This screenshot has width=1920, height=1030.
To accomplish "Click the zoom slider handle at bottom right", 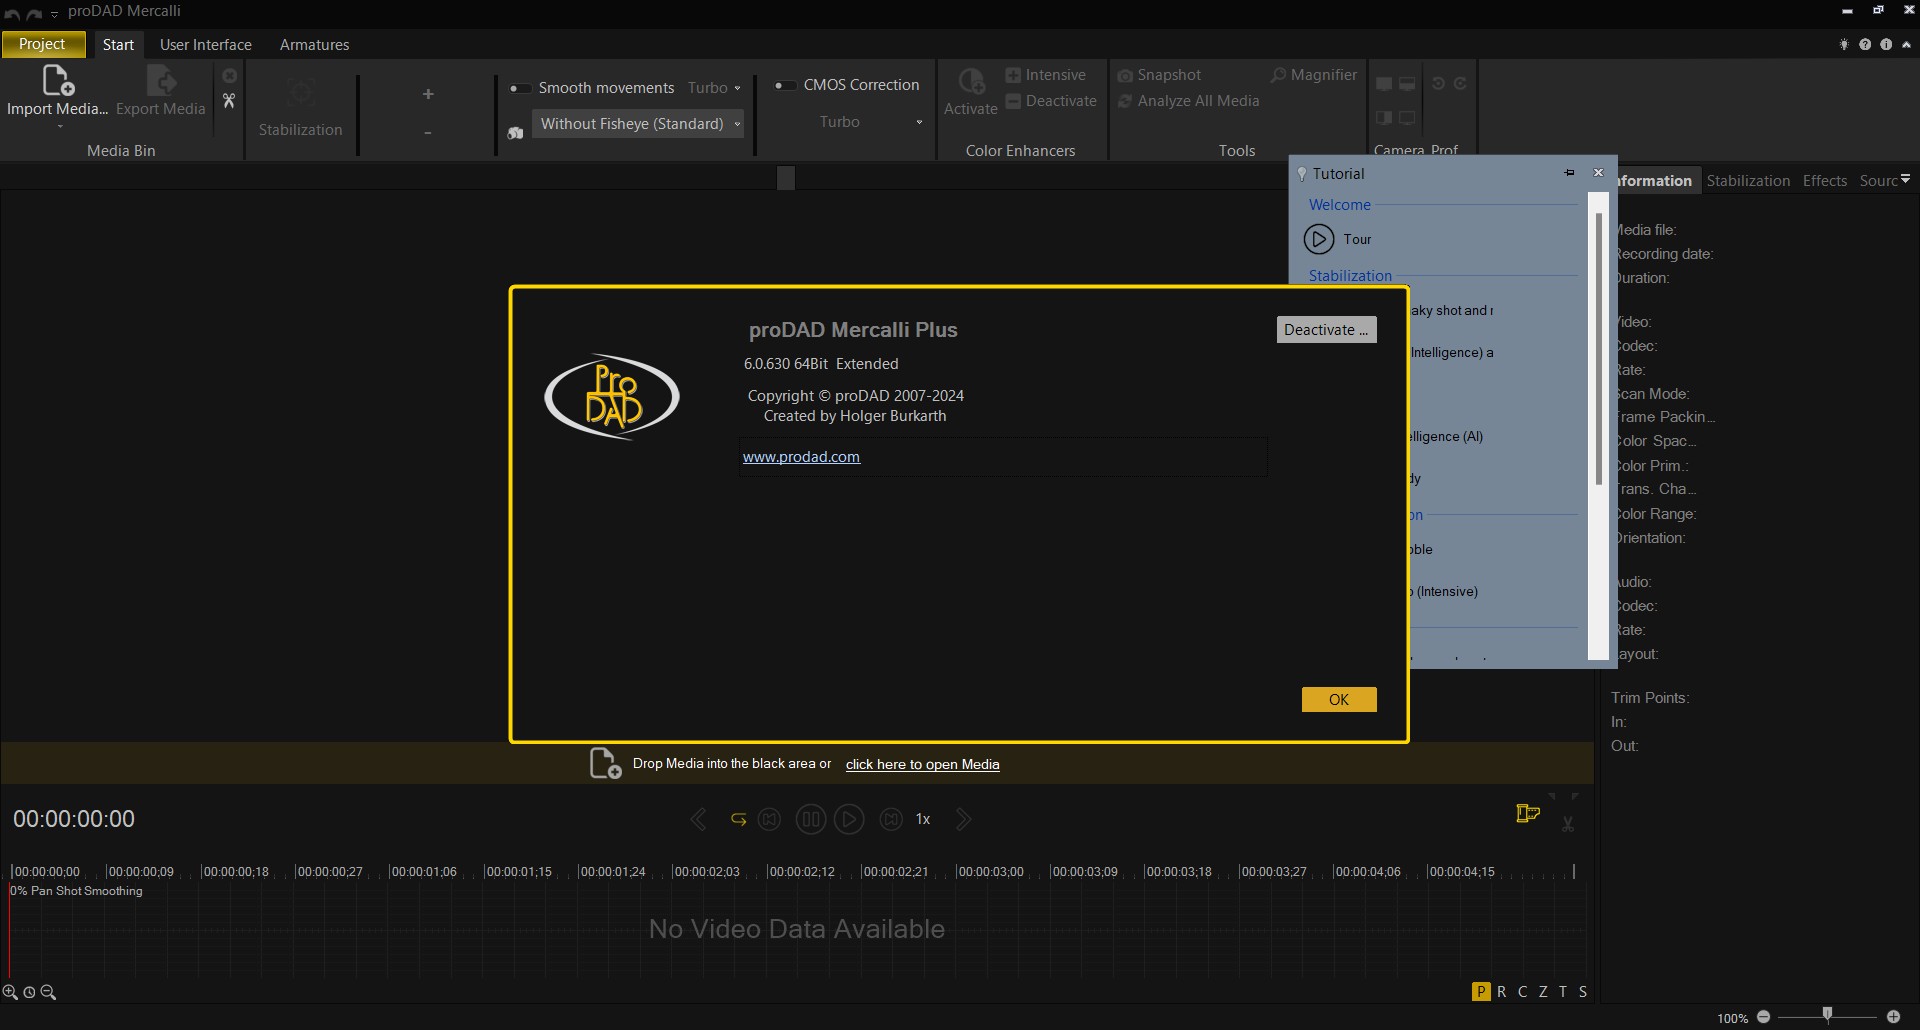I will pyautogui.click(x=1827, y=1014).
